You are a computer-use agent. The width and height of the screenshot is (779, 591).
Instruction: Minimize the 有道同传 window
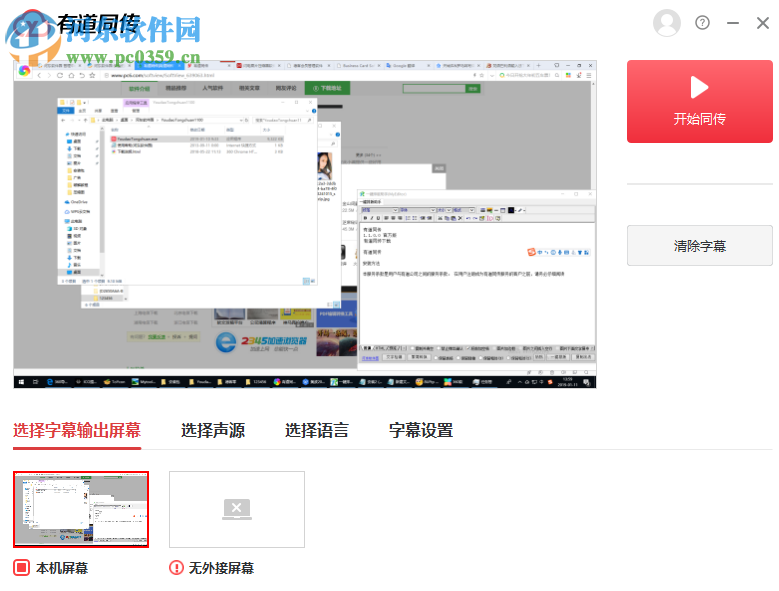tap(732, 23)
